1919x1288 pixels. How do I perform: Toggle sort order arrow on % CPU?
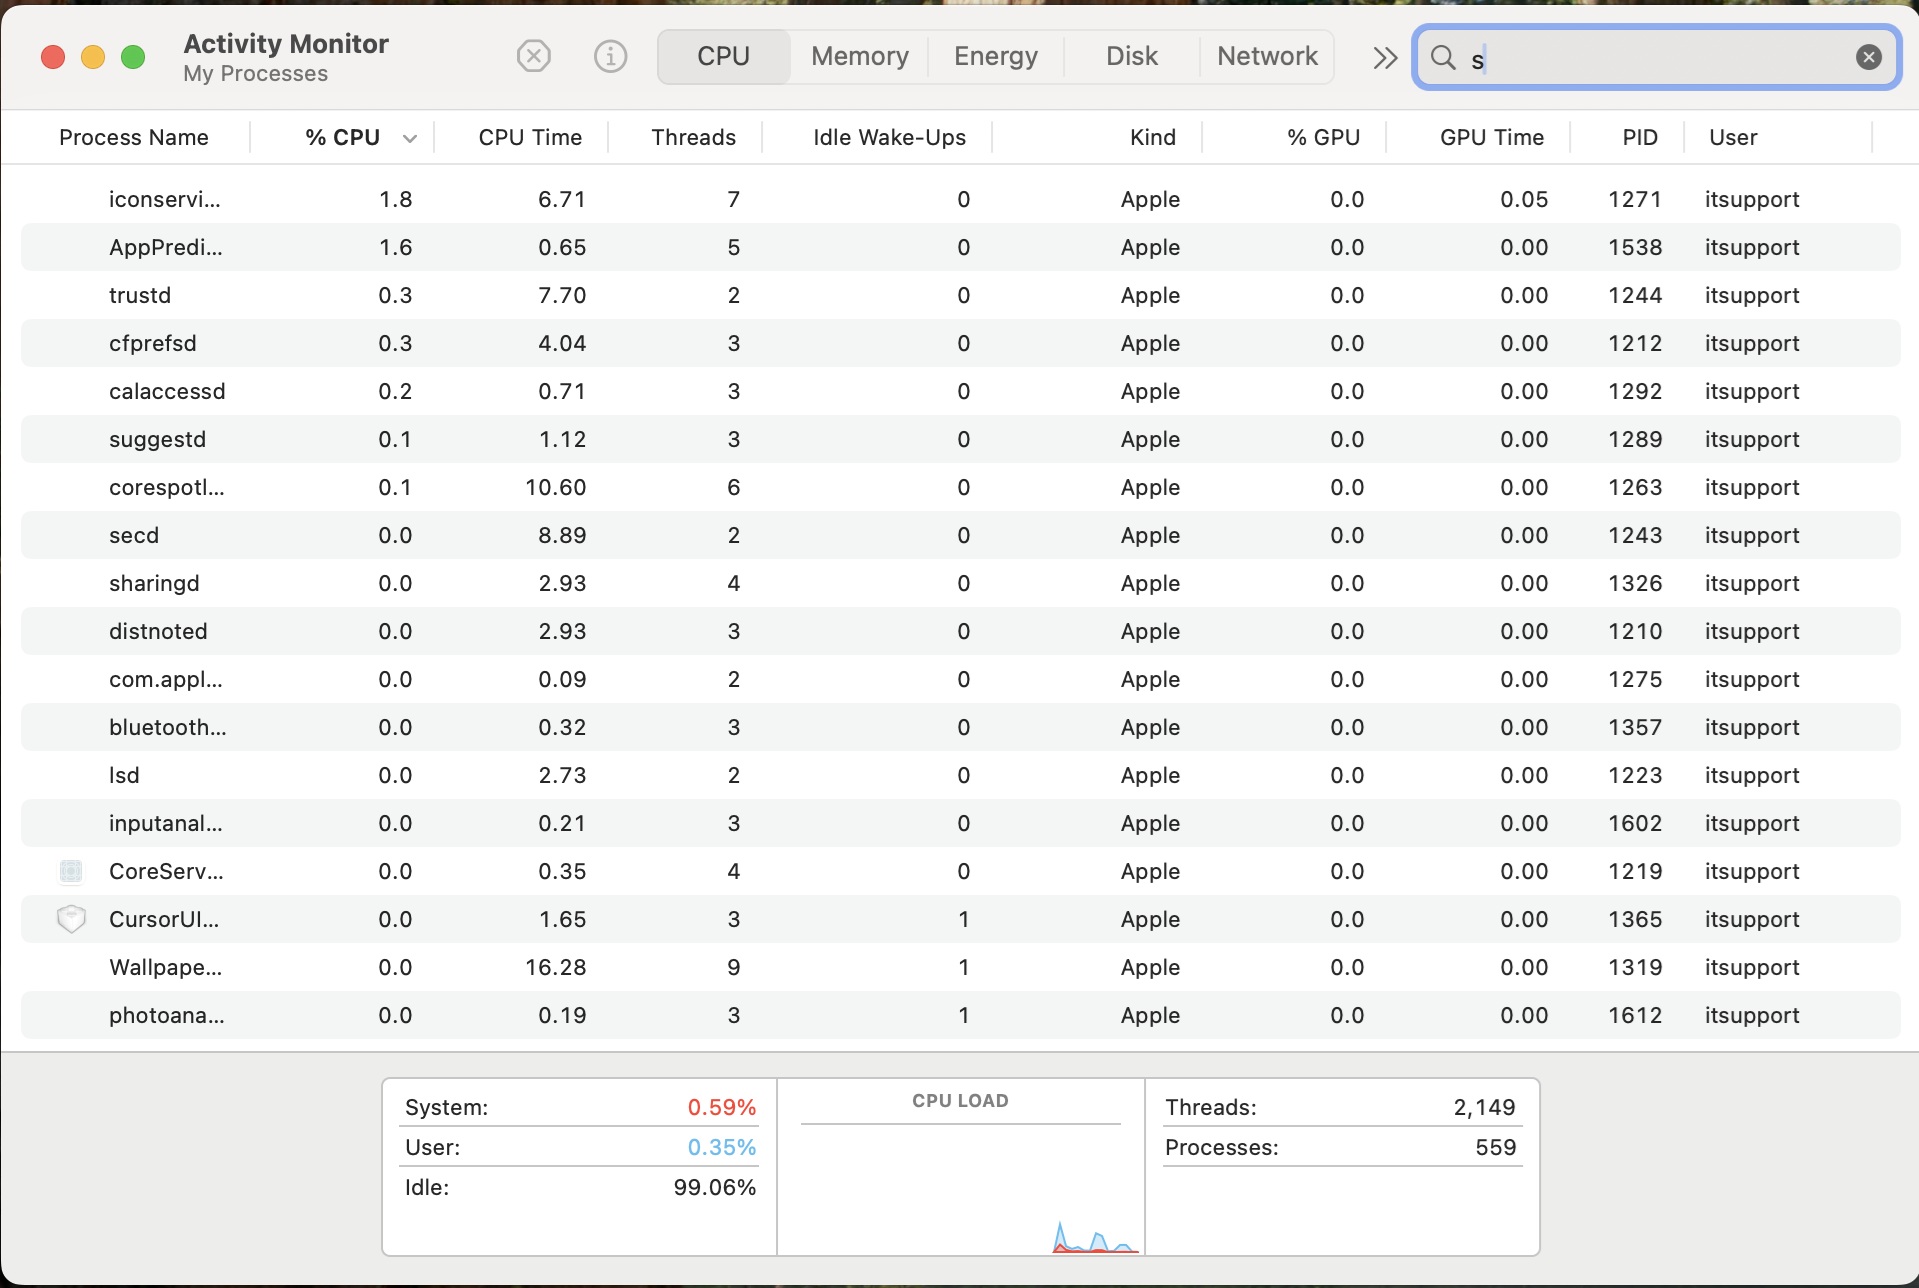click(x=410, y=138)
